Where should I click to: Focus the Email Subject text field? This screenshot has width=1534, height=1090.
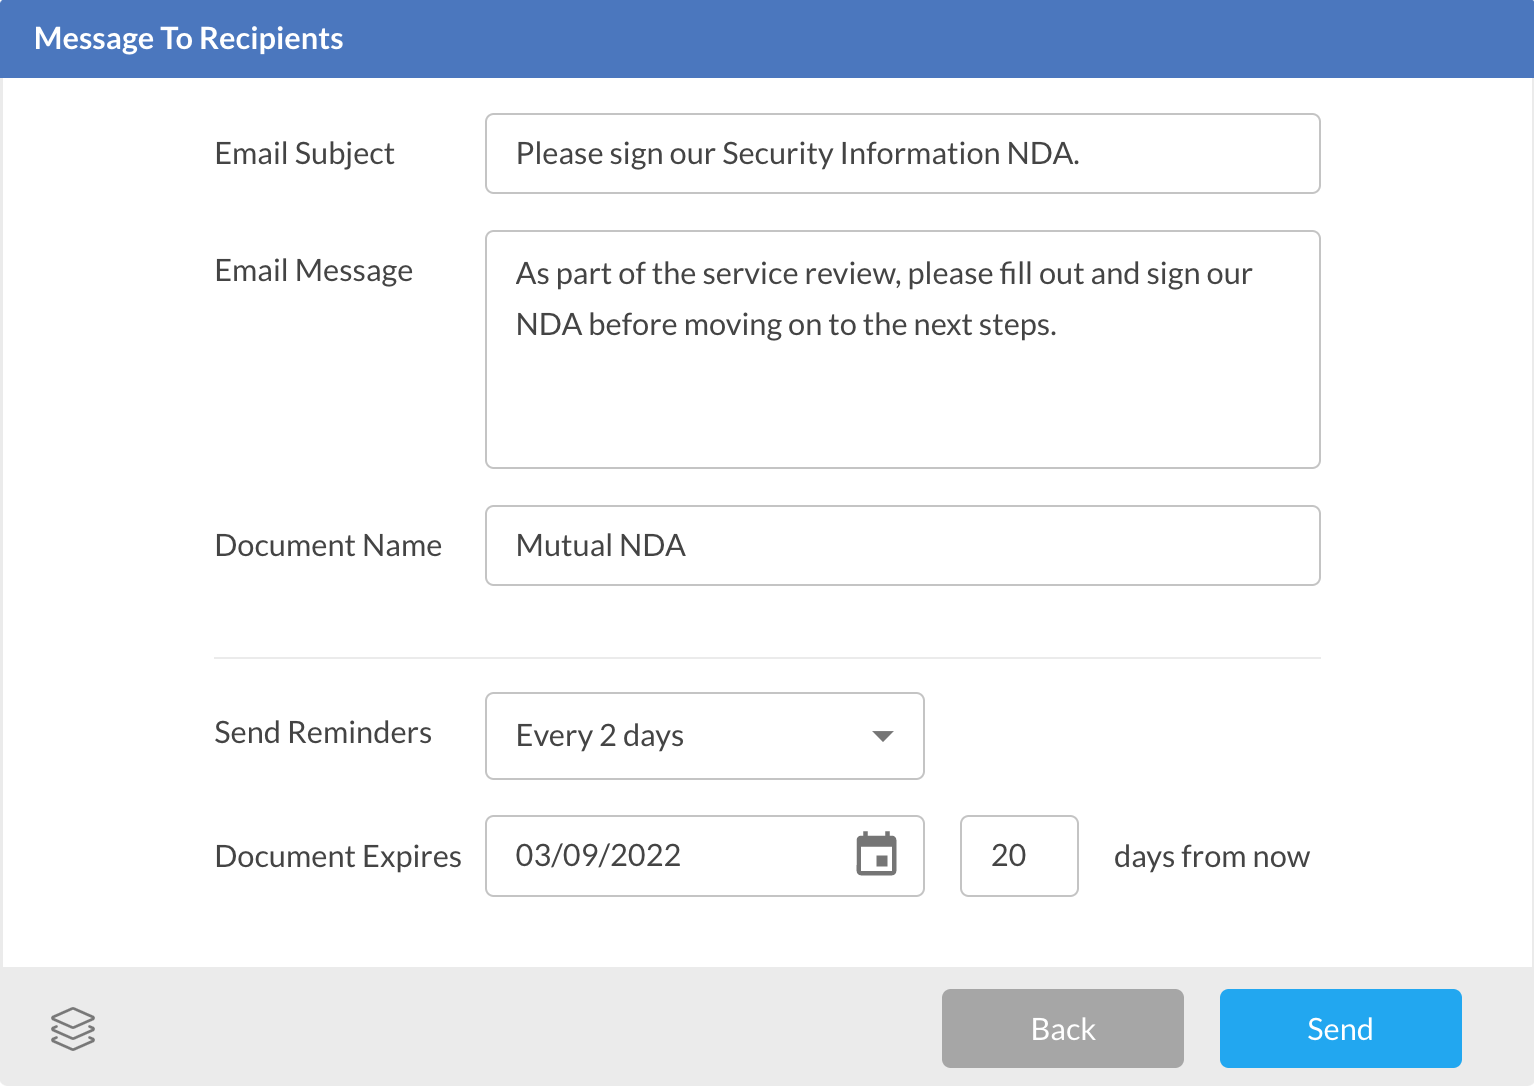tap(902, 154)
